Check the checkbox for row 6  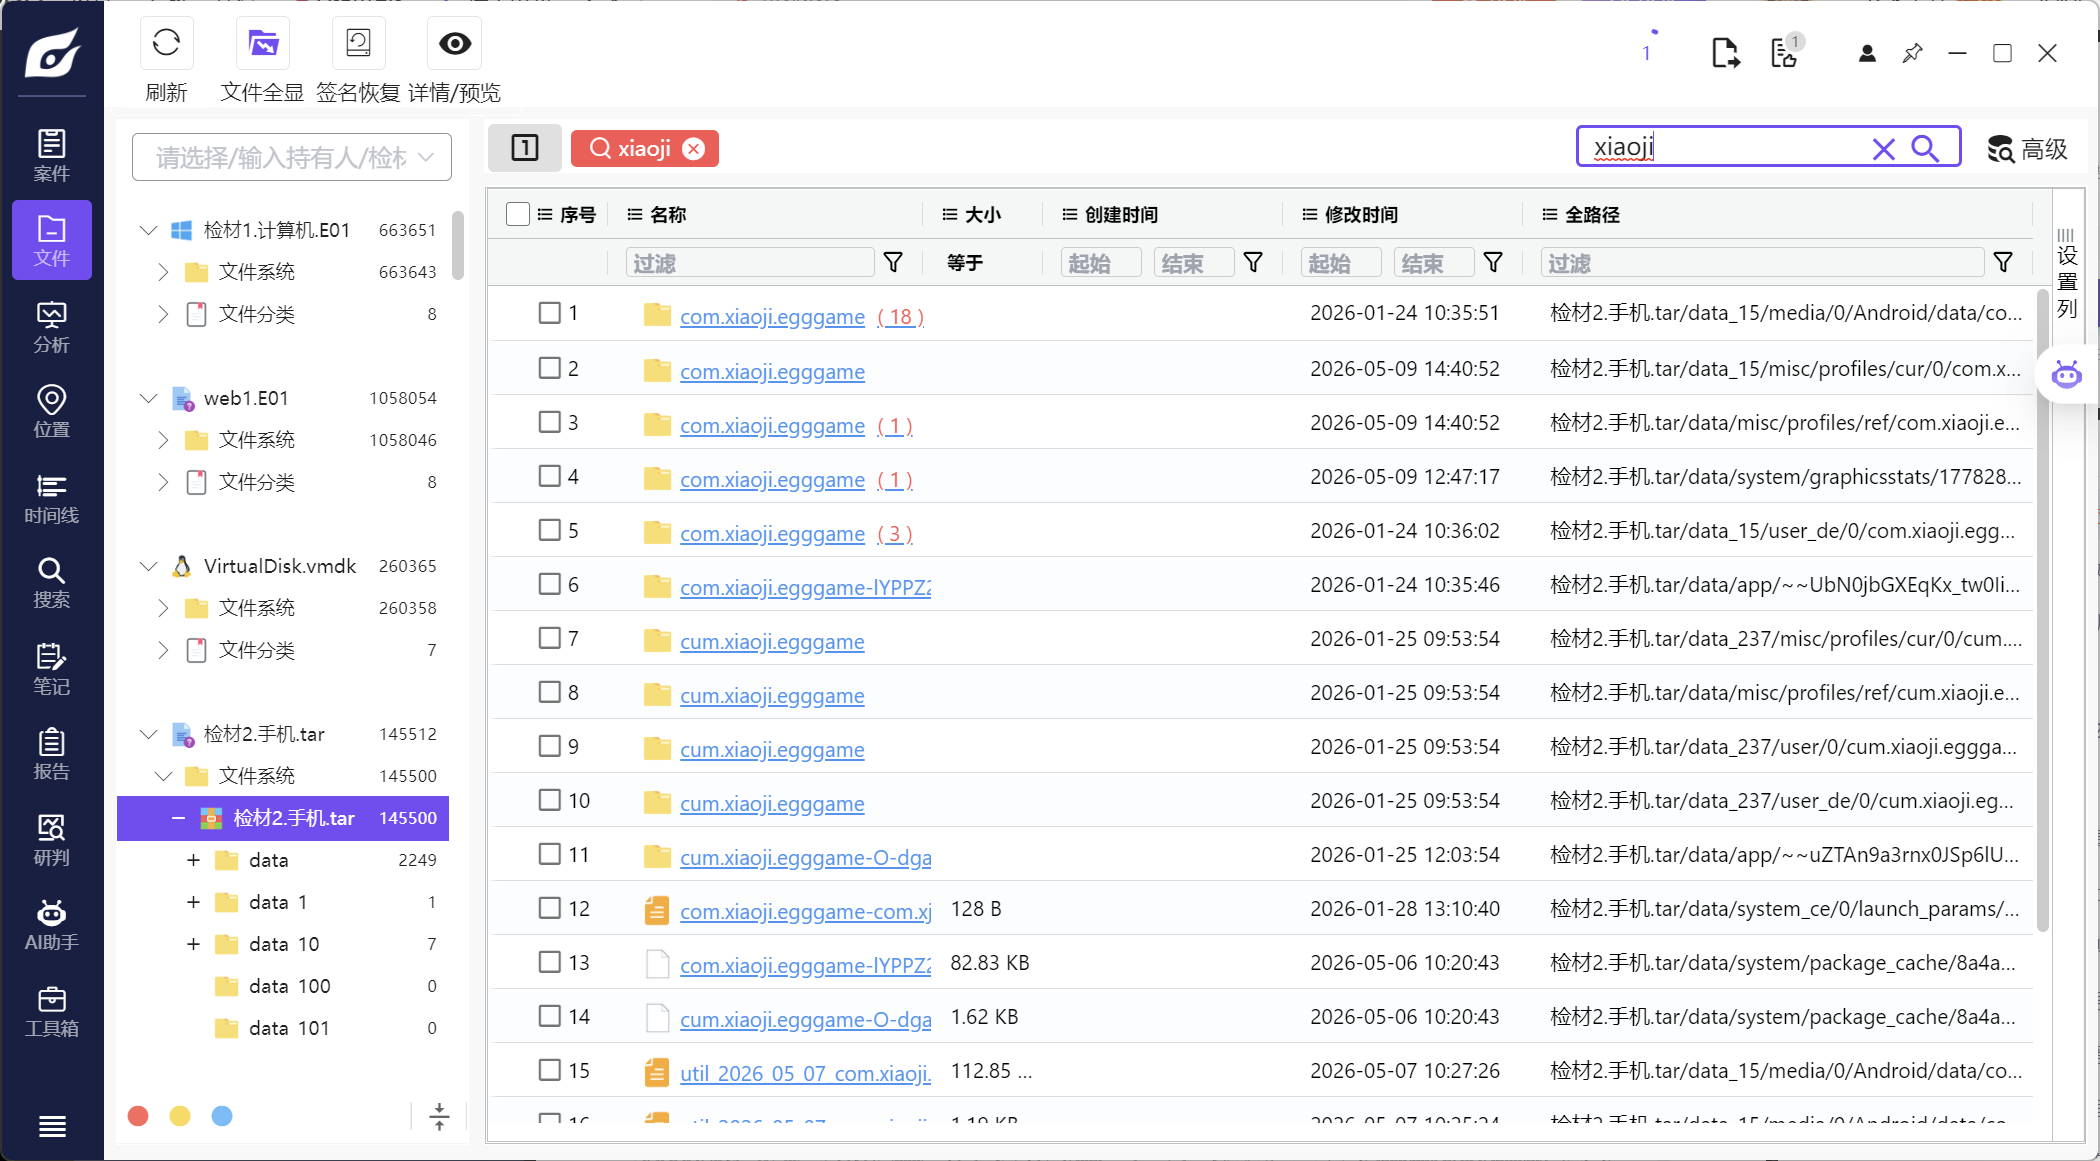pyautogui.click(x=549, y=583)
